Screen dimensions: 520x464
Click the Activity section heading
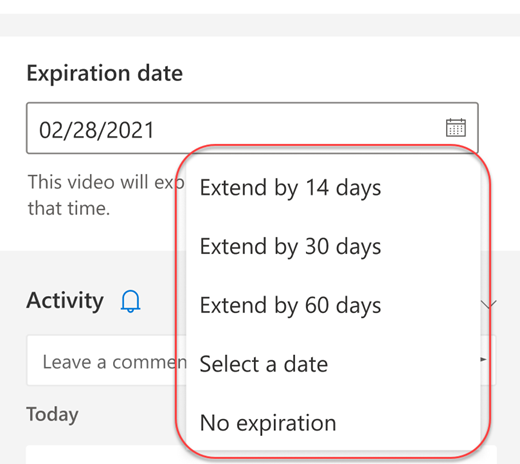tap(65, 301)
